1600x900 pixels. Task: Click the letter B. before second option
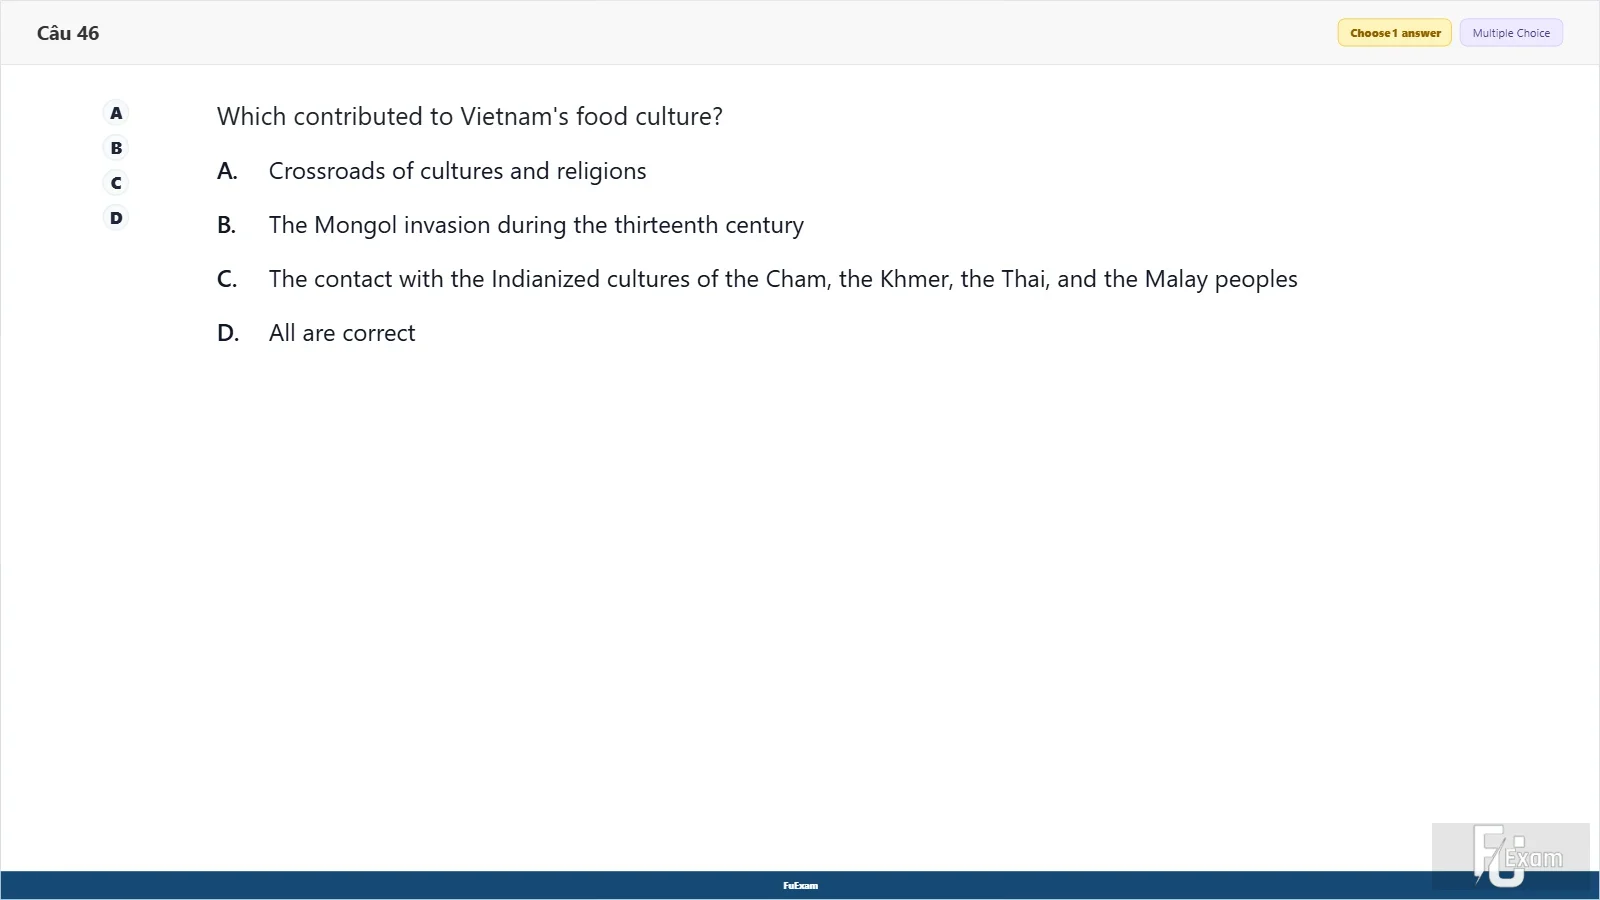(227, 225)
